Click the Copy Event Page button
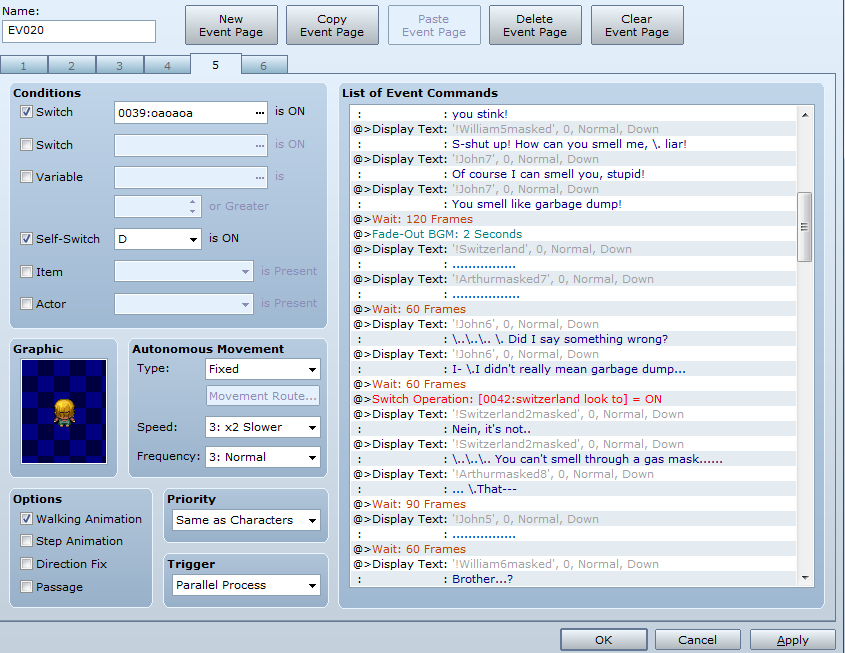This screenshot has height=653, width=845. click(332, 25)
